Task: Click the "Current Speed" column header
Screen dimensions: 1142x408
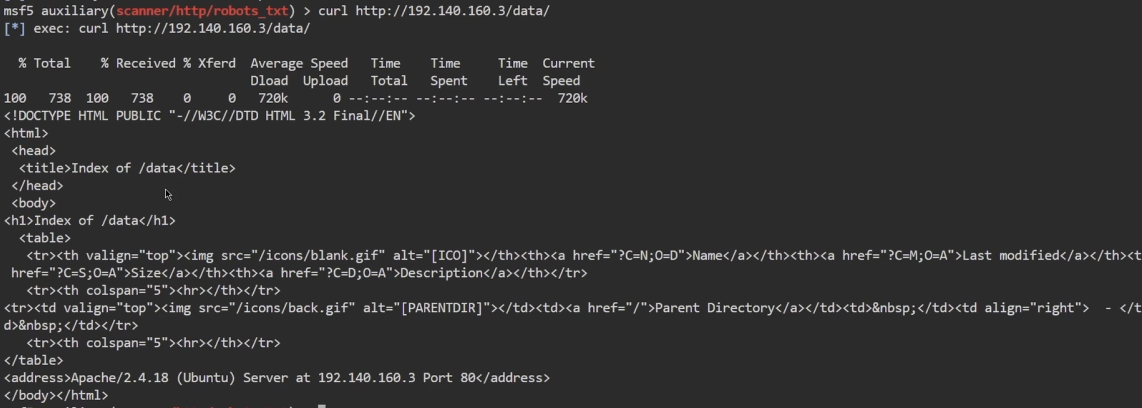Action: pos(568,63)
